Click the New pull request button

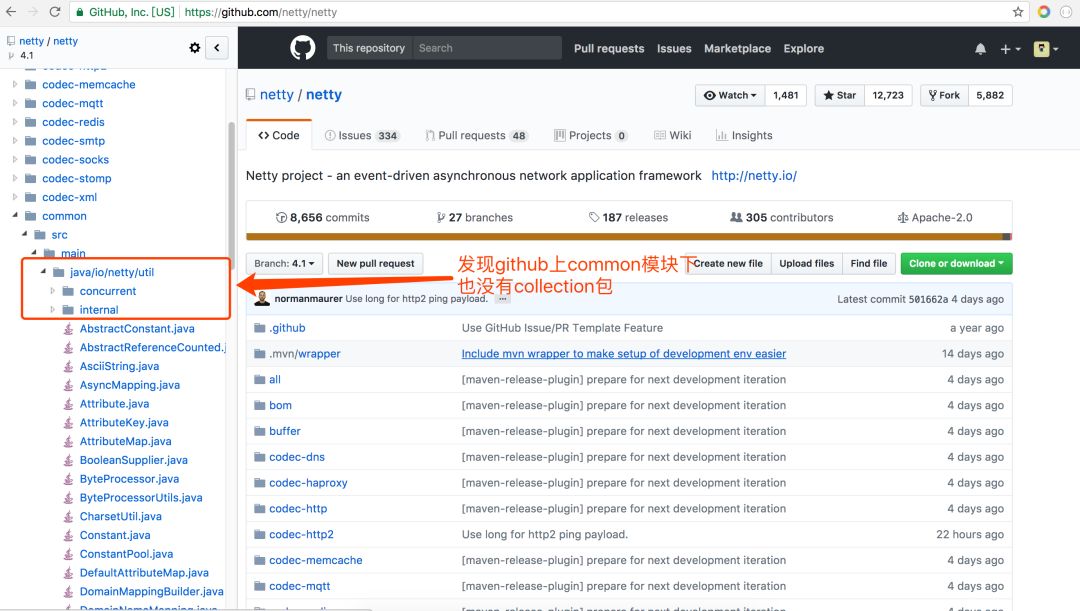click(x=375, y=263)
